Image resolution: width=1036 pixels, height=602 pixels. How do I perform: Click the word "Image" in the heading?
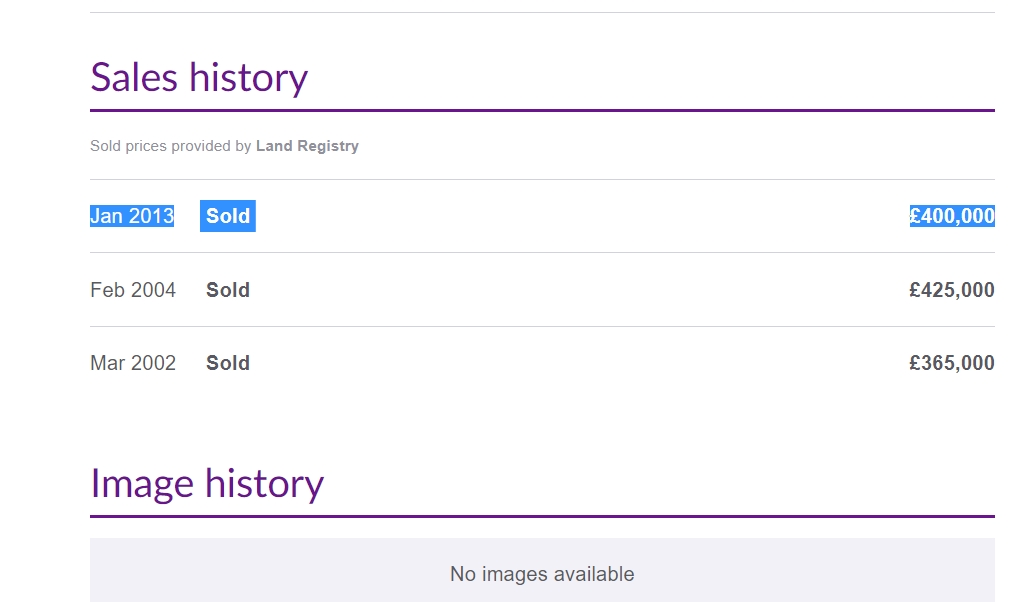coord(141,484)
